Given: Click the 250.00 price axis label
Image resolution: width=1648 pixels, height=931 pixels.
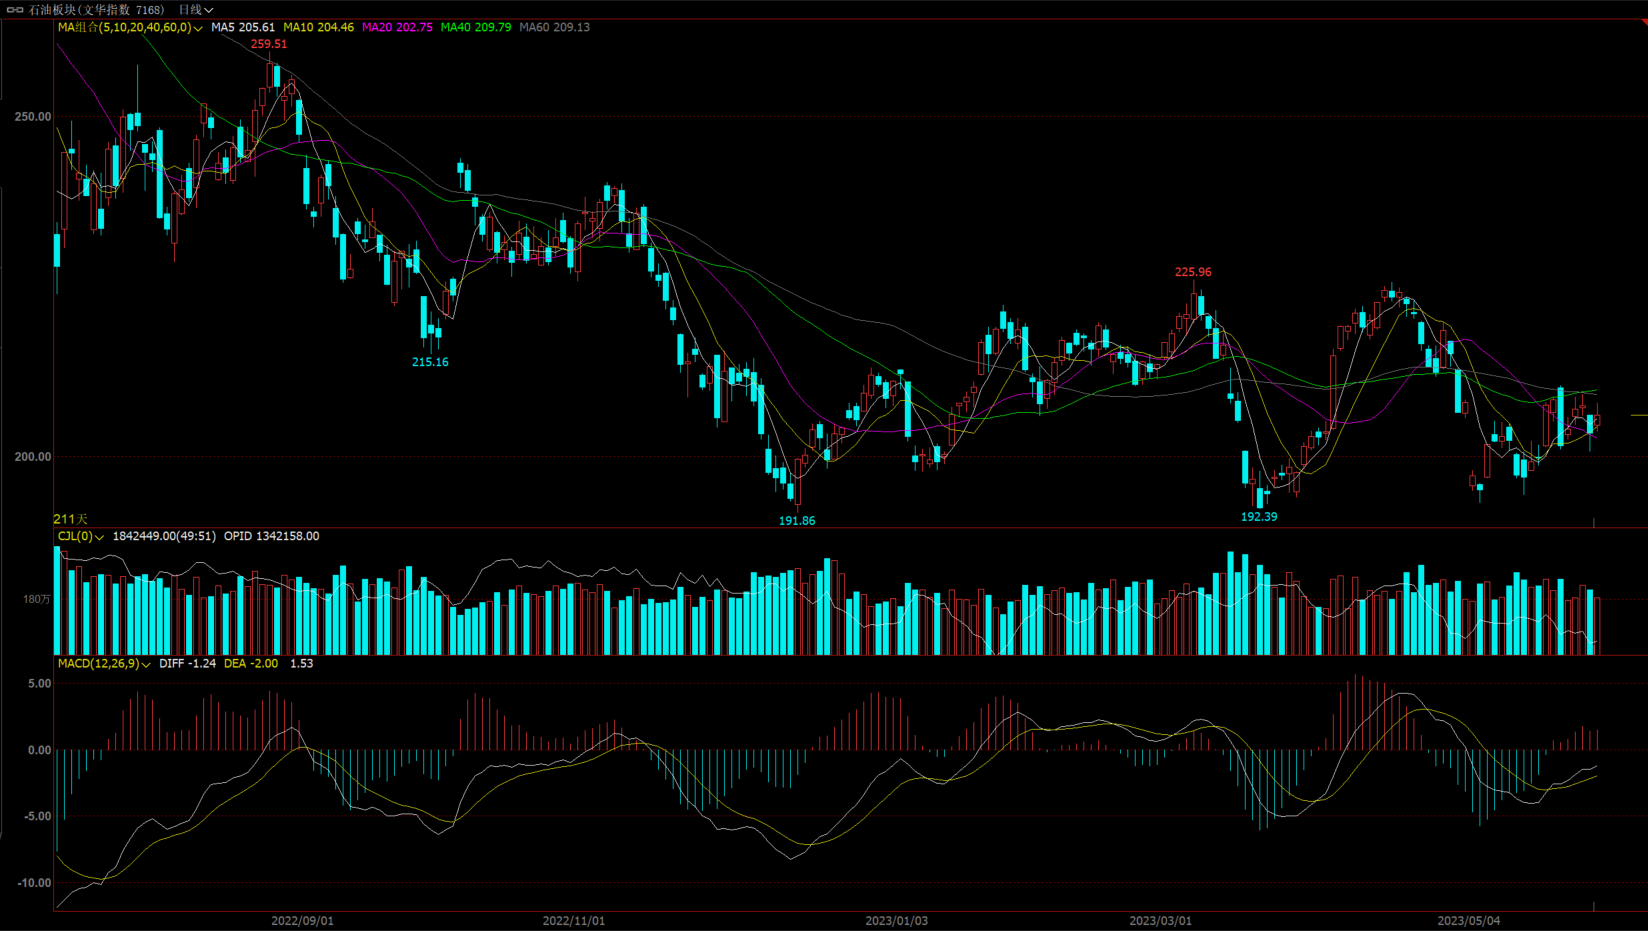Looking at the screenshot, I should pos(33,117).
